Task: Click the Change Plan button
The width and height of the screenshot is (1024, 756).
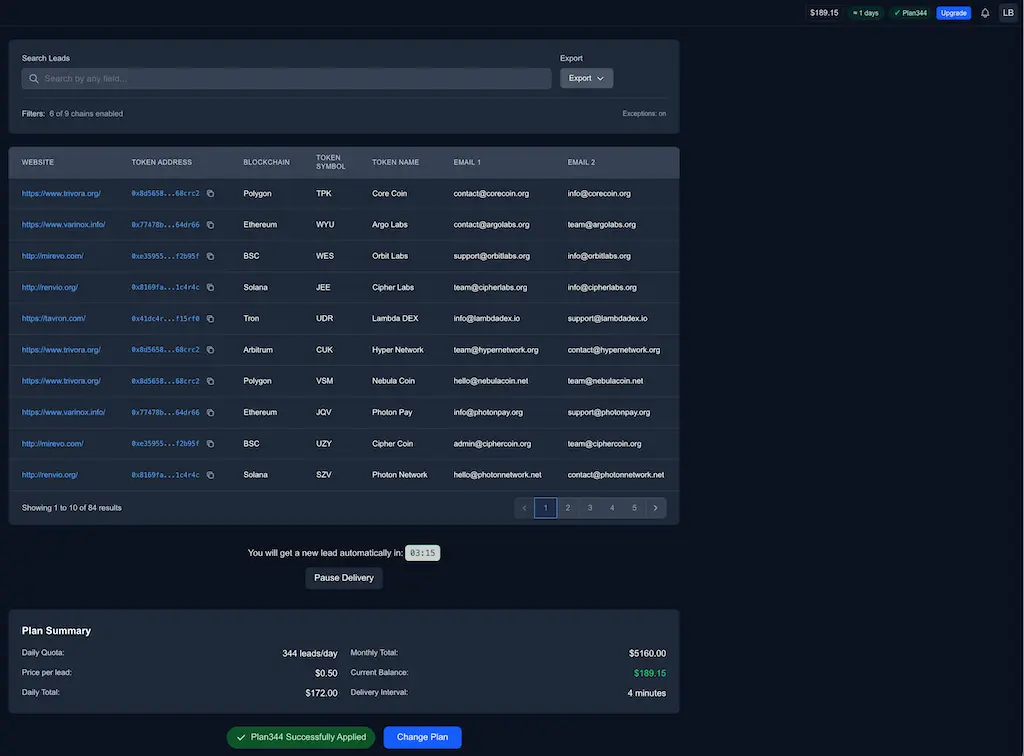Action: (x=422, y=737)
